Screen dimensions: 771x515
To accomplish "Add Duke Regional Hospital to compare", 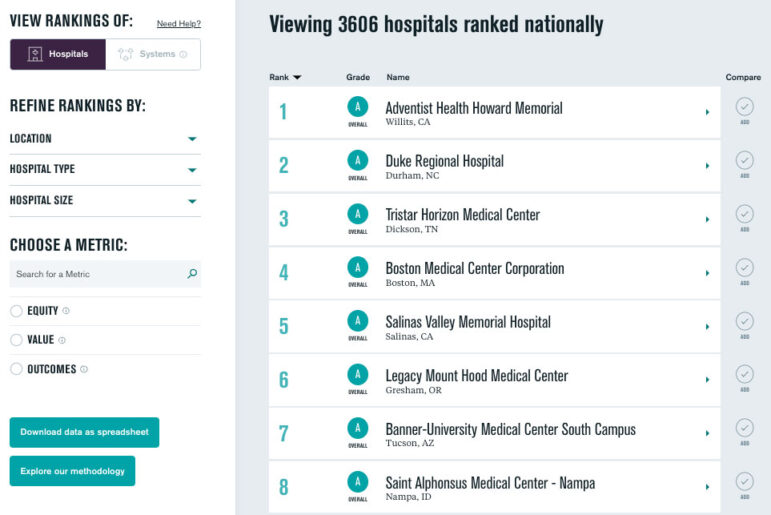I will (x=744, y=160).
